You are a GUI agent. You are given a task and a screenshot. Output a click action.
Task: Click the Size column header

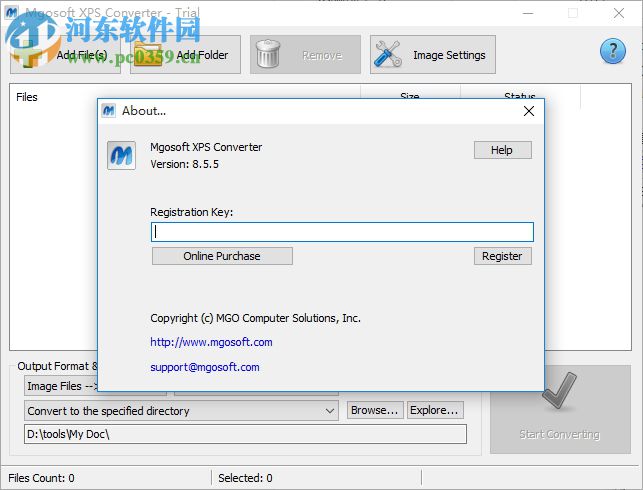(x=409, y=94)
